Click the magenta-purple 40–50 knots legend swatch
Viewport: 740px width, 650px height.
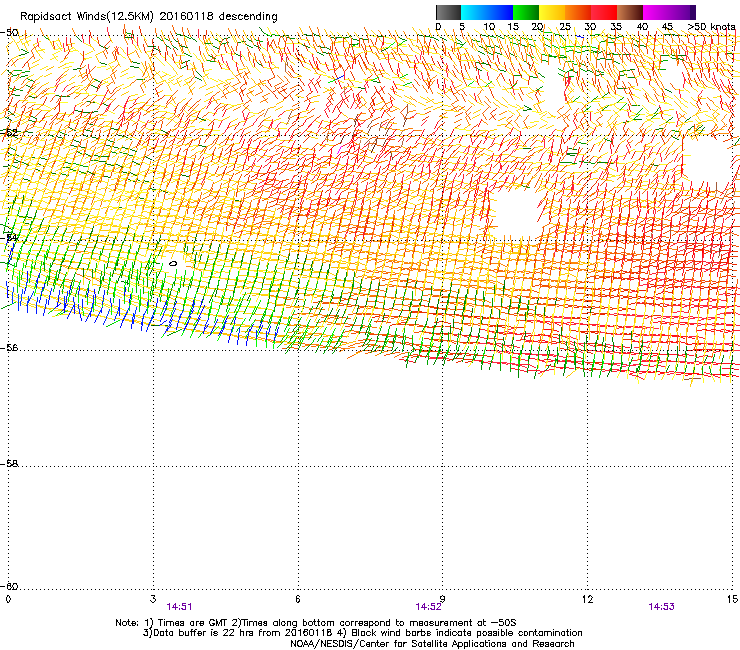[669, 12]
